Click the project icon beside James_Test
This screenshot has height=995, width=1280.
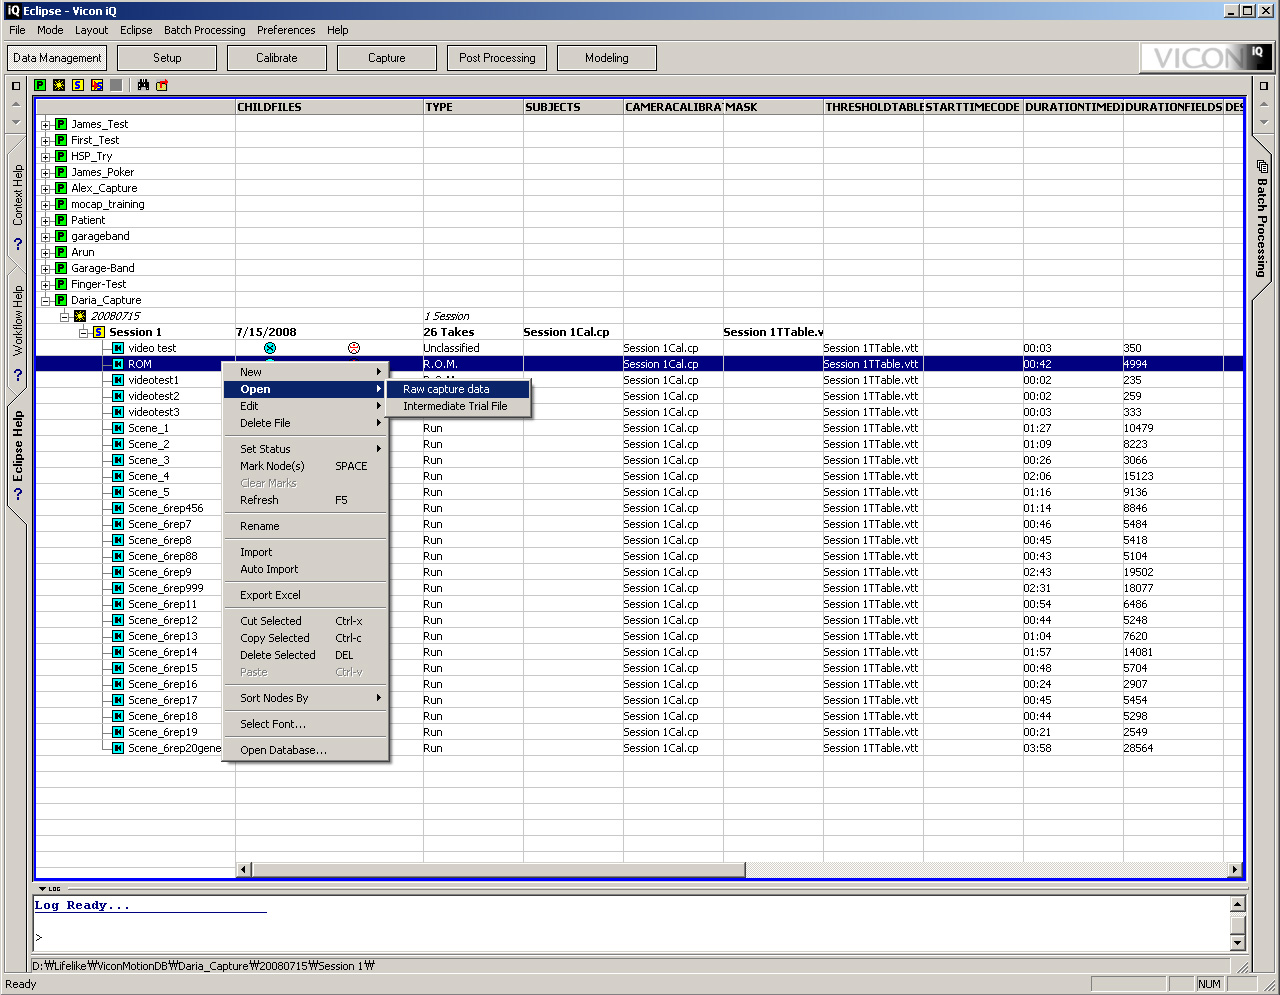click(61, 124)
